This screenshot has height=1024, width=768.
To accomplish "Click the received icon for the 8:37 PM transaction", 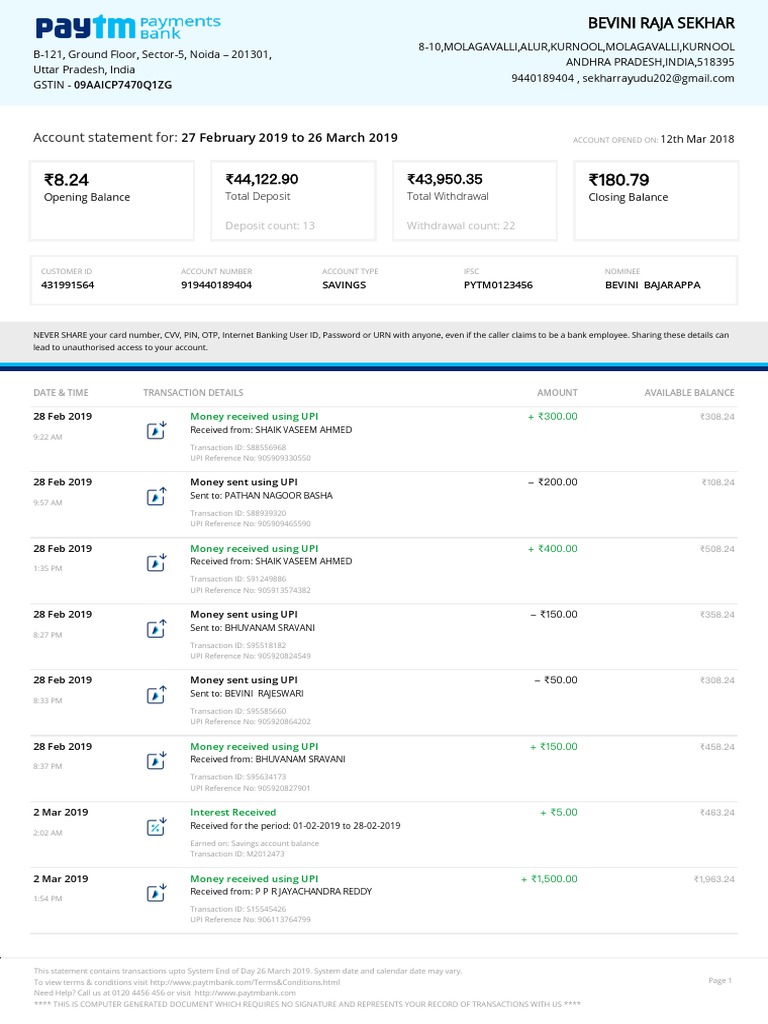I will pos(156,761).
